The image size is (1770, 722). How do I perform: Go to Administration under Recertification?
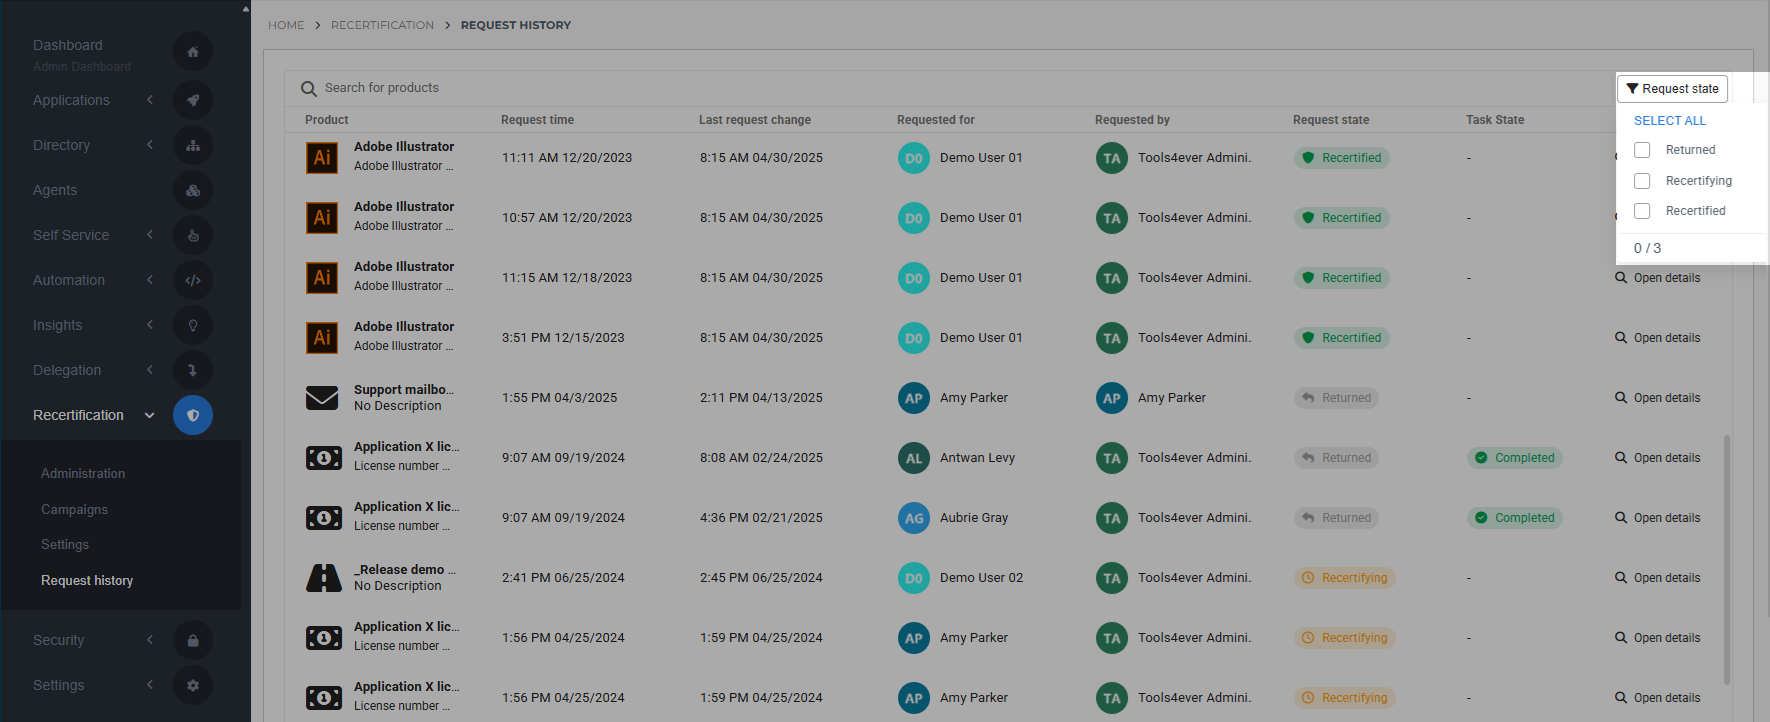(x=83, y=473)
